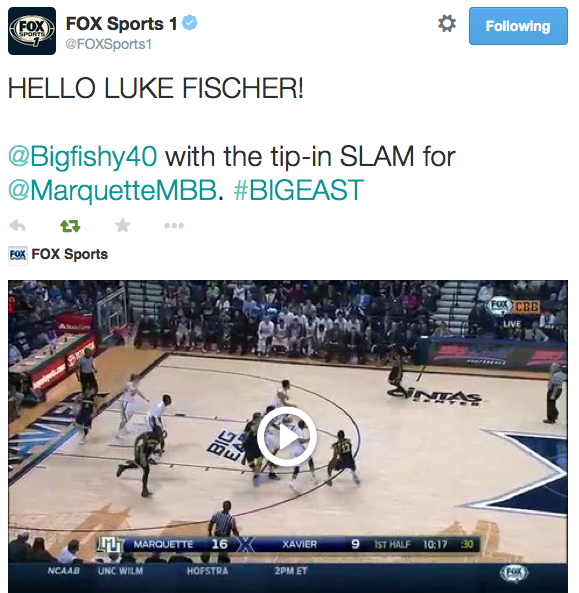Viewport: 579px width, 593px height.
Task: Click the FOX CBB logo in video
Action: [x=514, y=306]
